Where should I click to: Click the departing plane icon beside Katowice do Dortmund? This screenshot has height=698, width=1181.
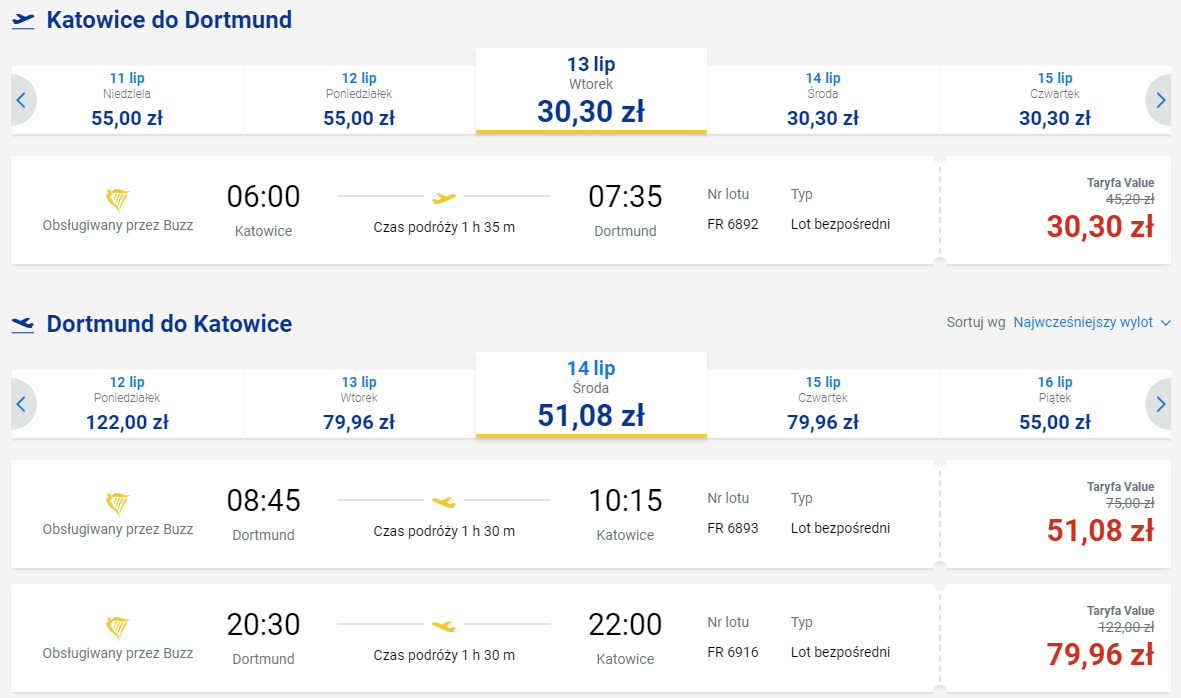pyautogui.click(x=23, y=20)
